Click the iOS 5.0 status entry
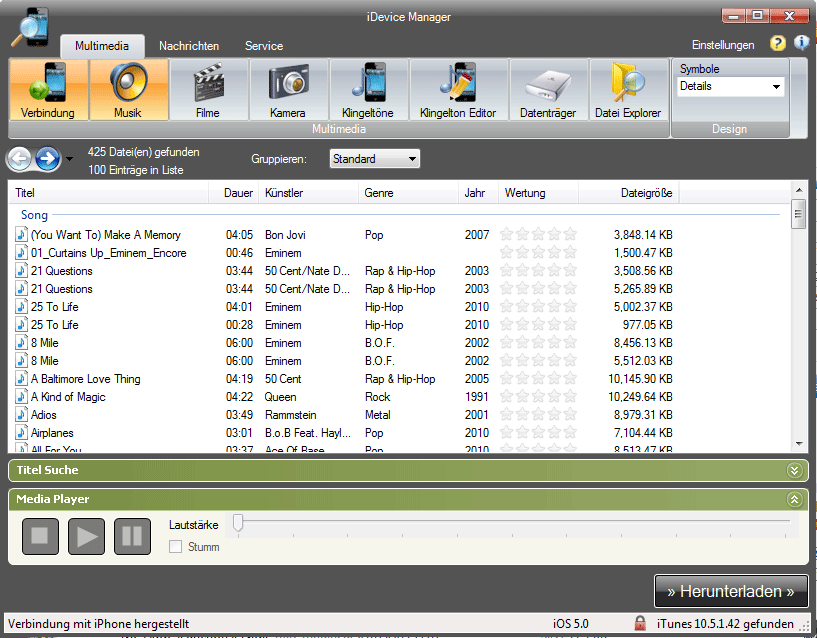Viewport: 817px width, 638px height. click(x=571, y=623)
